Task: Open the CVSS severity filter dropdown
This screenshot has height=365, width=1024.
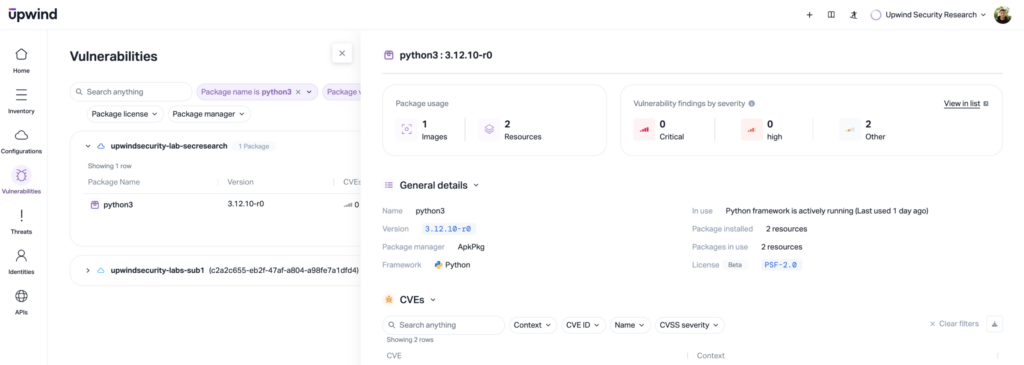Action: click(x=690, y=325)
